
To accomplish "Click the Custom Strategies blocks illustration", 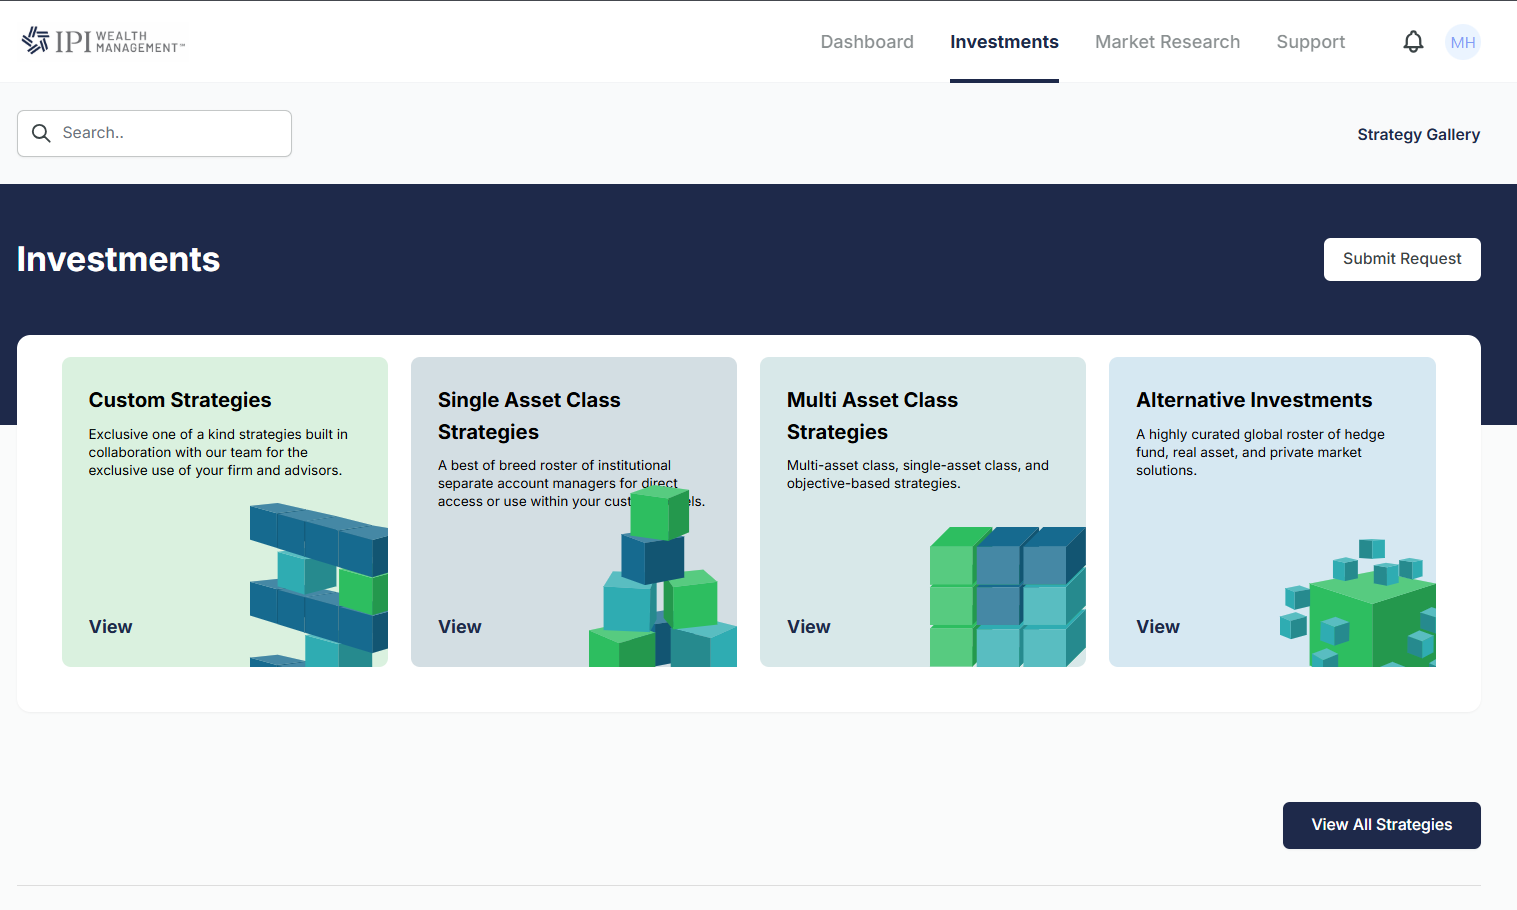I will (318, 585).
